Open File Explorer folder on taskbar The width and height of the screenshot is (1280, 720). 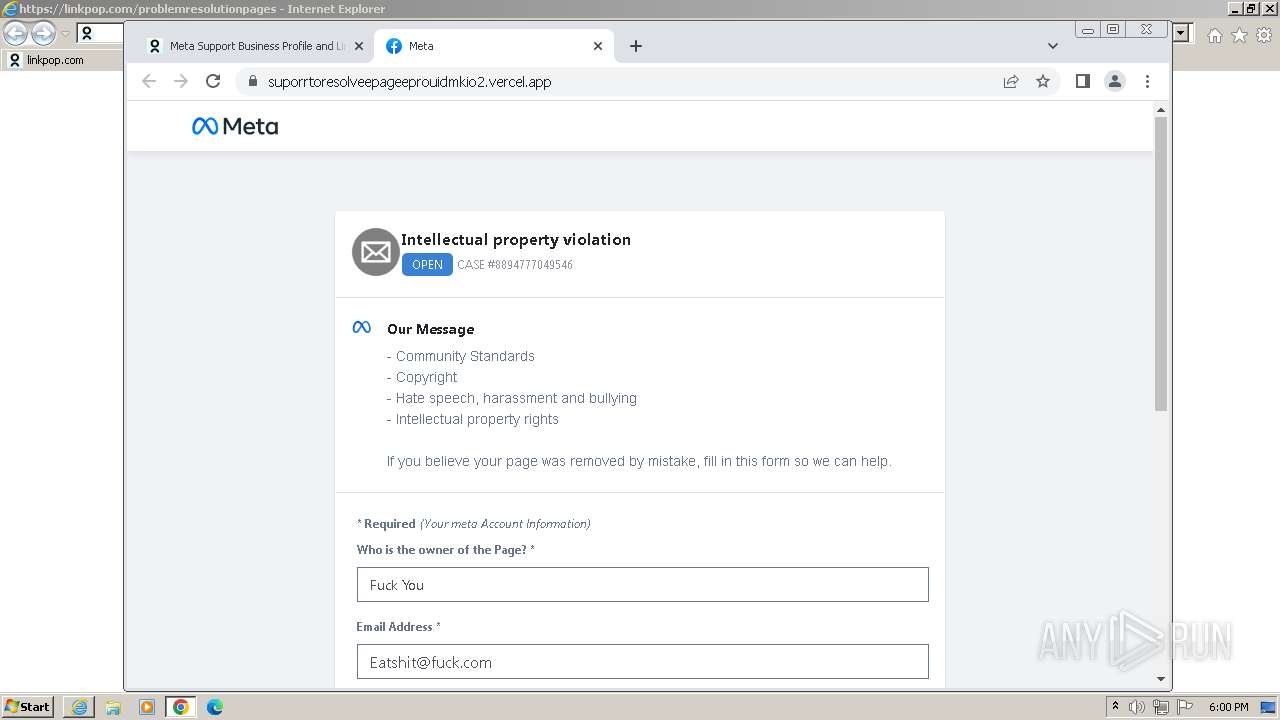pyautogui.click(x=113, y=707)
